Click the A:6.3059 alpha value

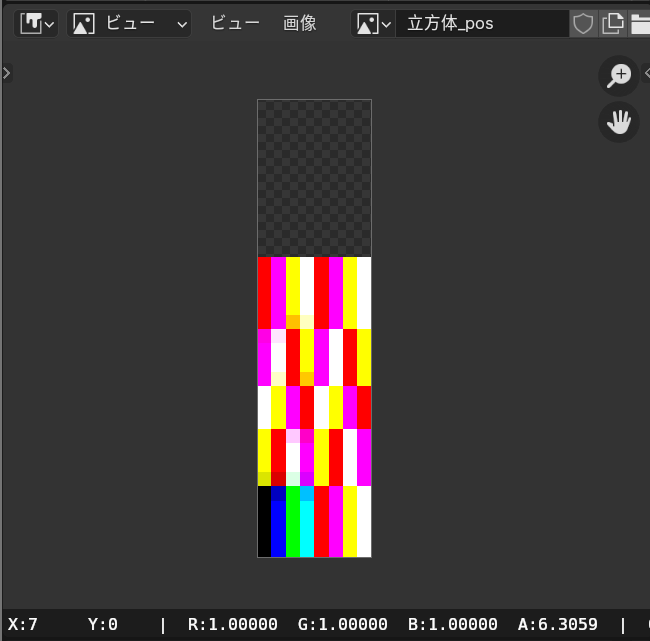click(558, 624)
